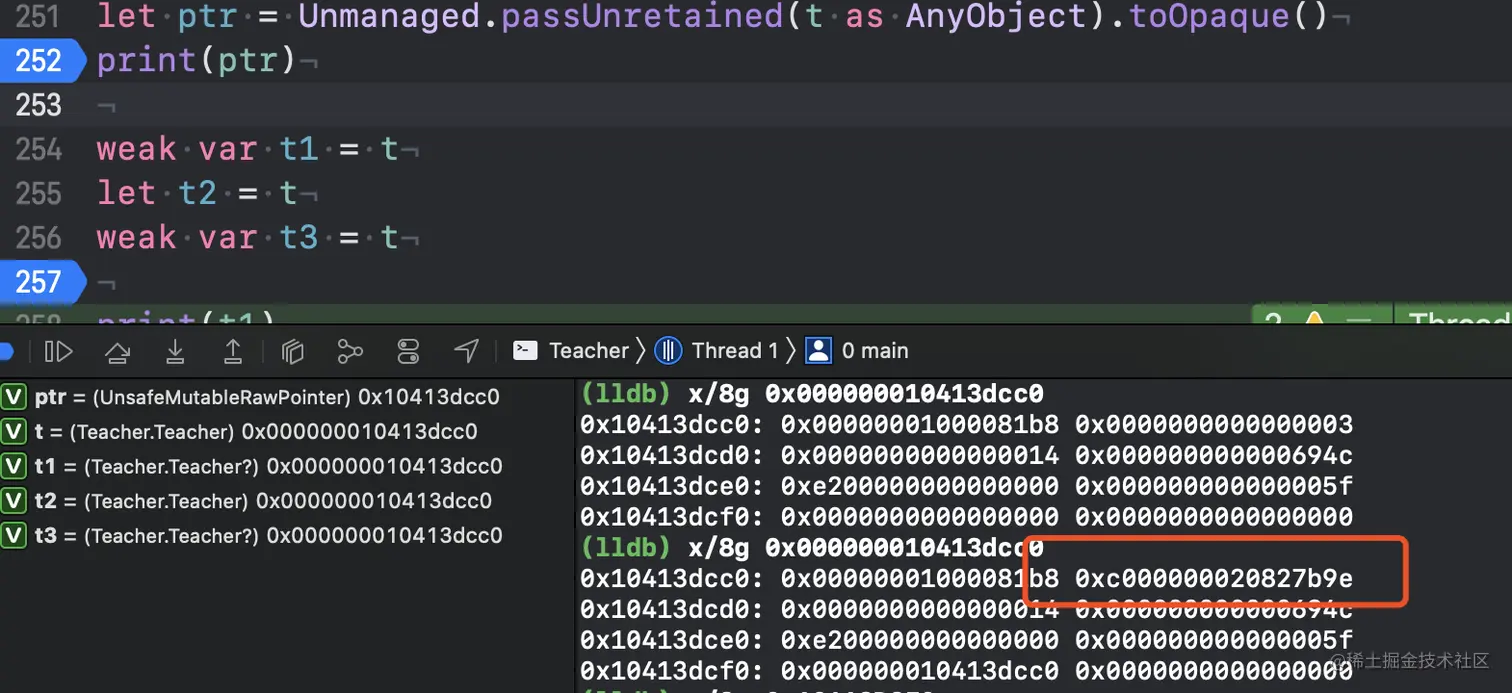Select the ptr UnsafeMutableRawPointer variable row
The height and width of the screenshot is (693, 1512).
click(267, 397)
